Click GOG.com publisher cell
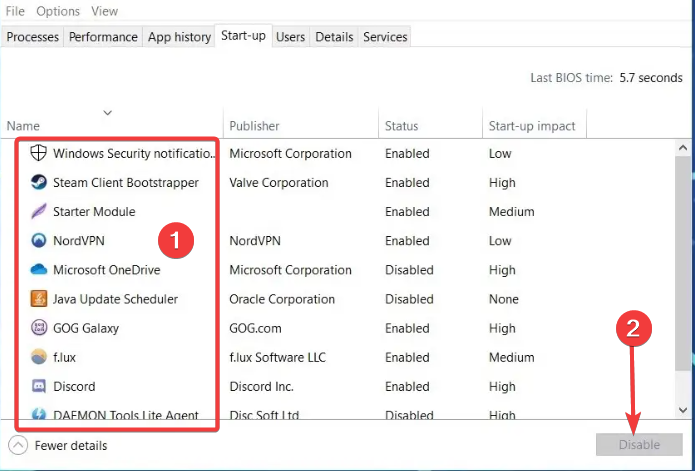The image size is (695, 471). [255, 328]
